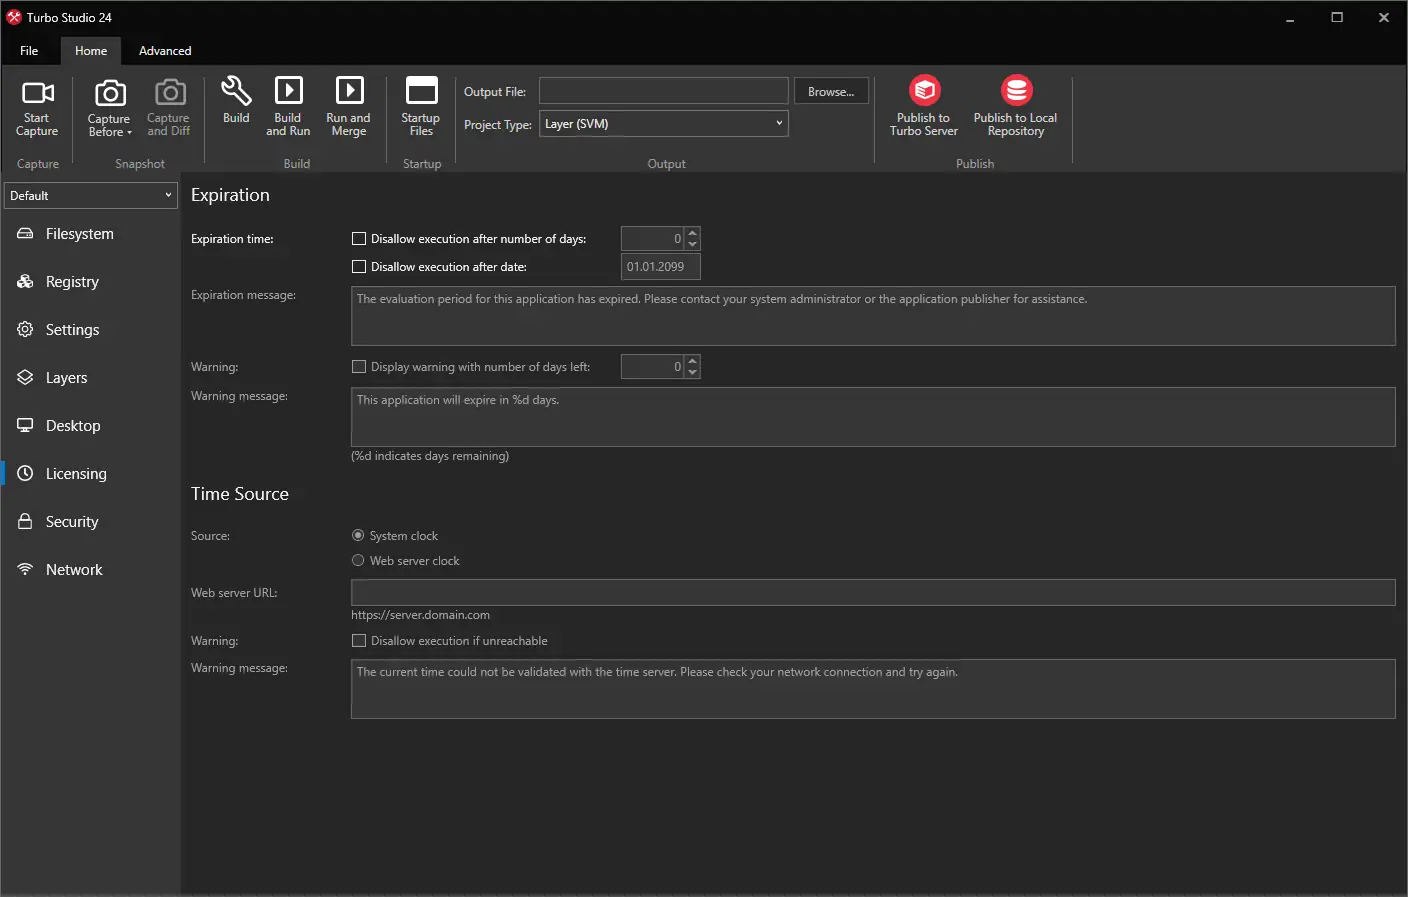The width and height of the screenshot is (1408, 897).
Task: Open the Settings section
Action: [91, 330]
